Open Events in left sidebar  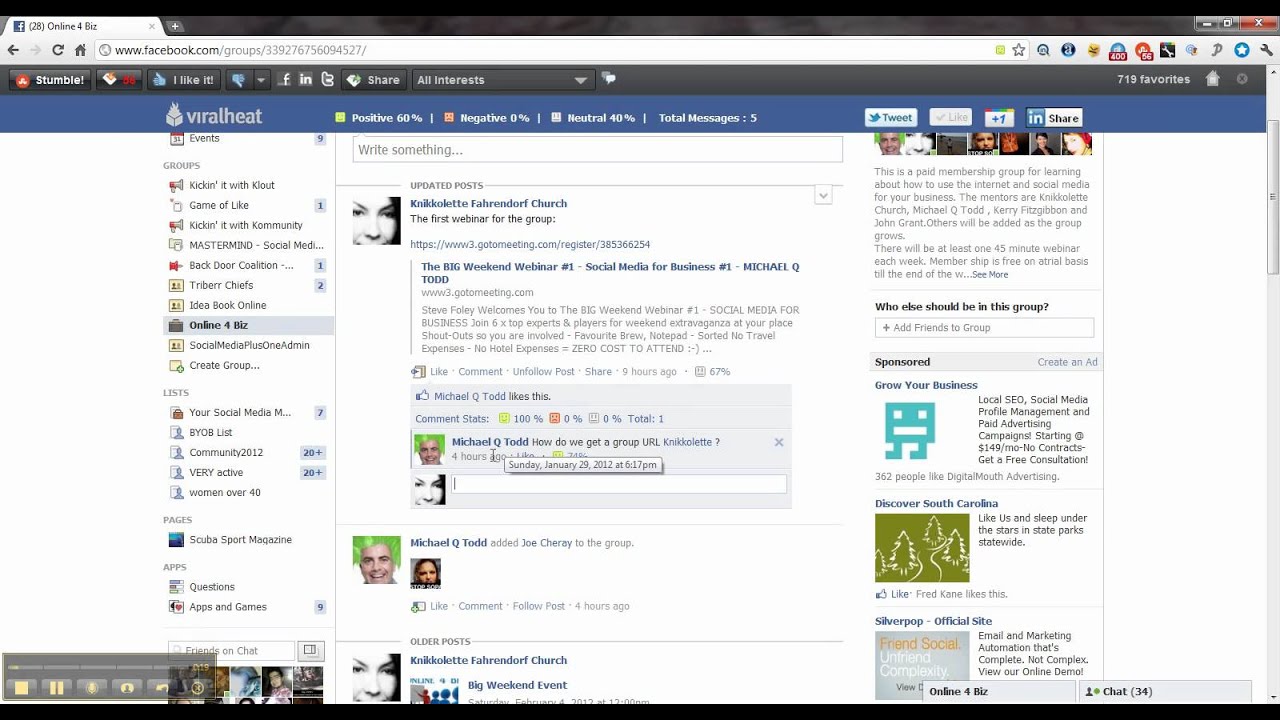pyautogui.click(x=204, y=138)
